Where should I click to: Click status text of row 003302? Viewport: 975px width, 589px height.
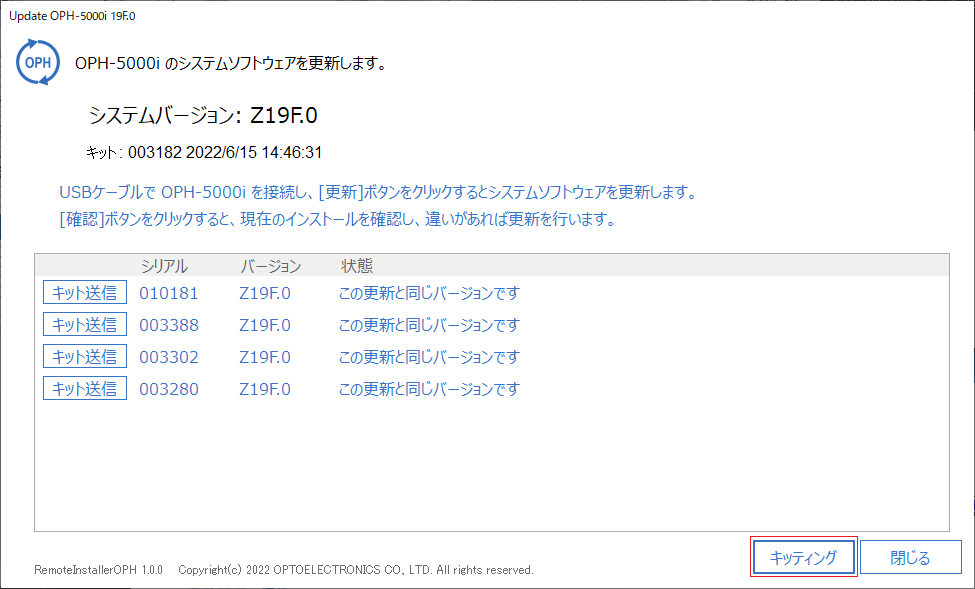[429, 357]
